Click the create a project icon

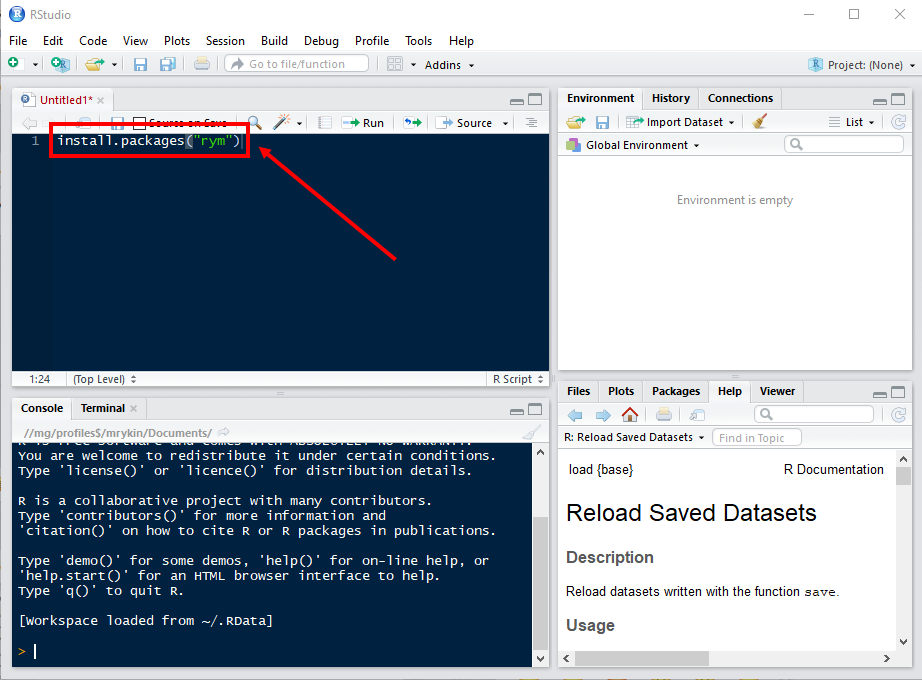point(60,64)
